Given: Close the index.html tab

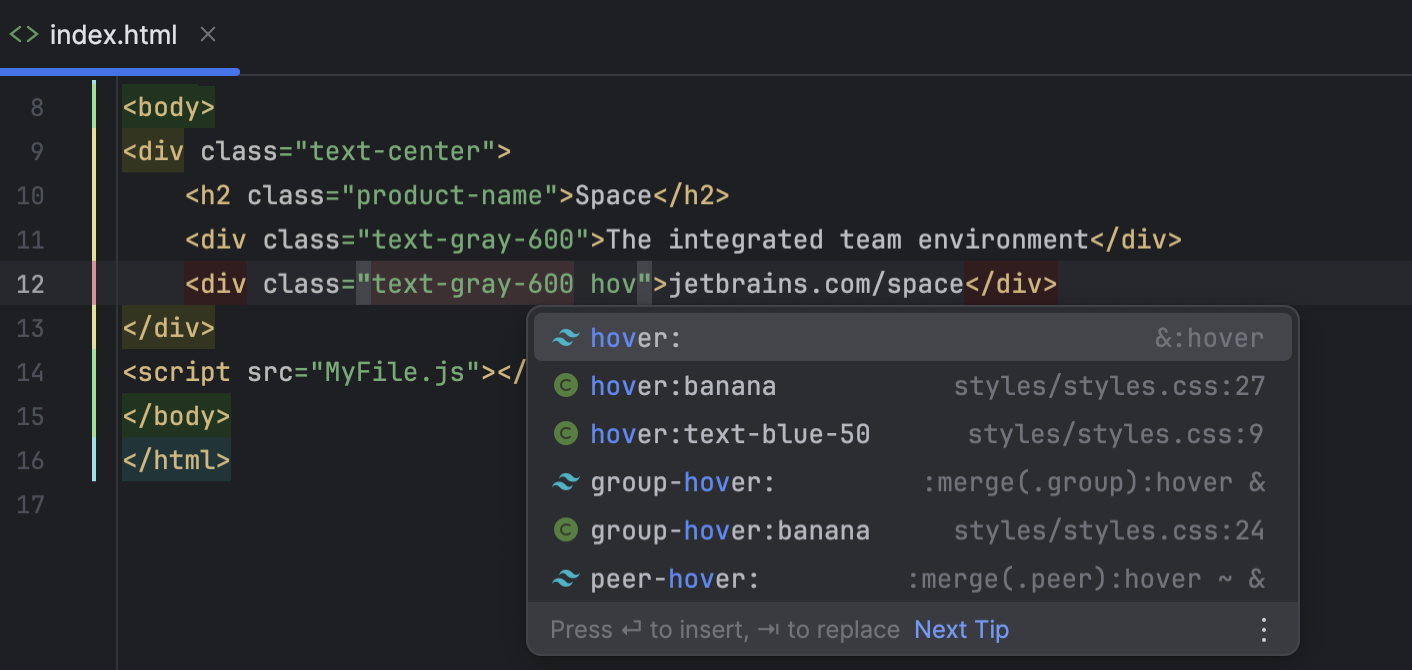Looking at the screenshot, I should (207, 34).
